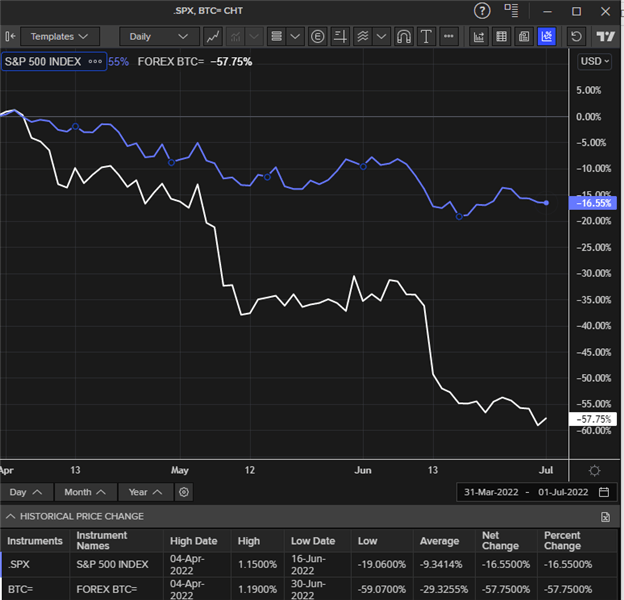Open the three-dot more tools menu
Image resolution: width=624 pixels, height=600 pixels.
pyautogui.click(x=448, y=37)
